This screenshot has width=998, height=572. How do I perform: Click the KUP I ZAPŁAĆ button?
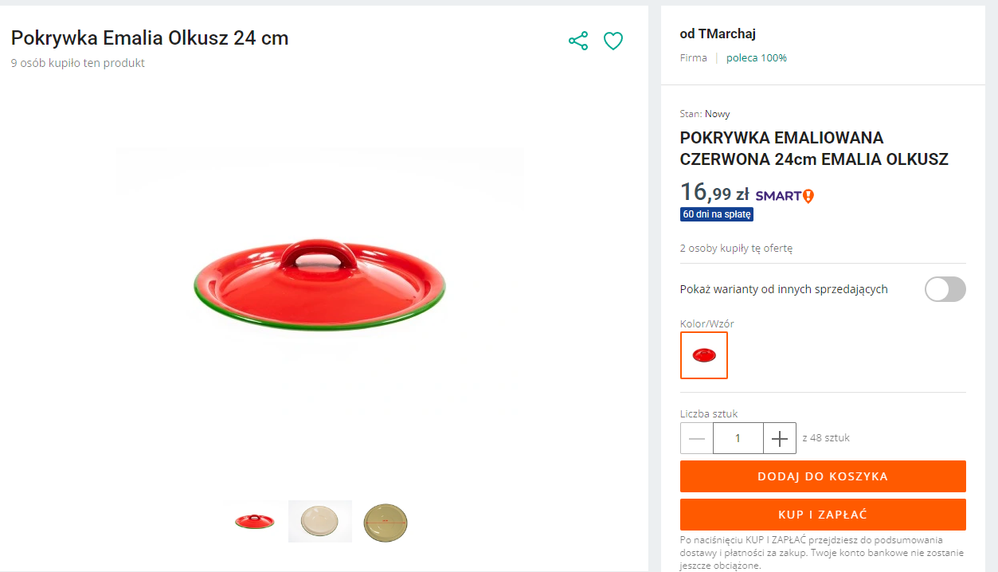[822, 514]
